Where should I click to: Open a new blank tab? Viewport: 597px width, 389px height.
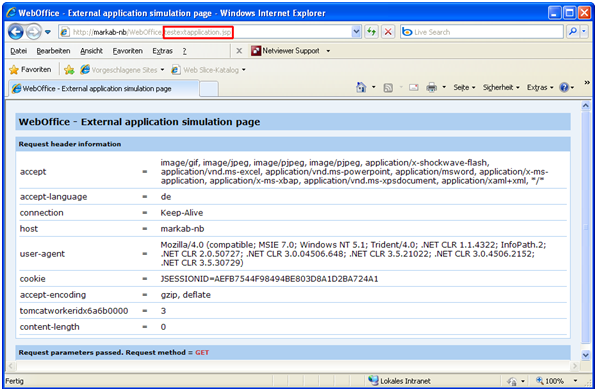click(x=209, y=89)
